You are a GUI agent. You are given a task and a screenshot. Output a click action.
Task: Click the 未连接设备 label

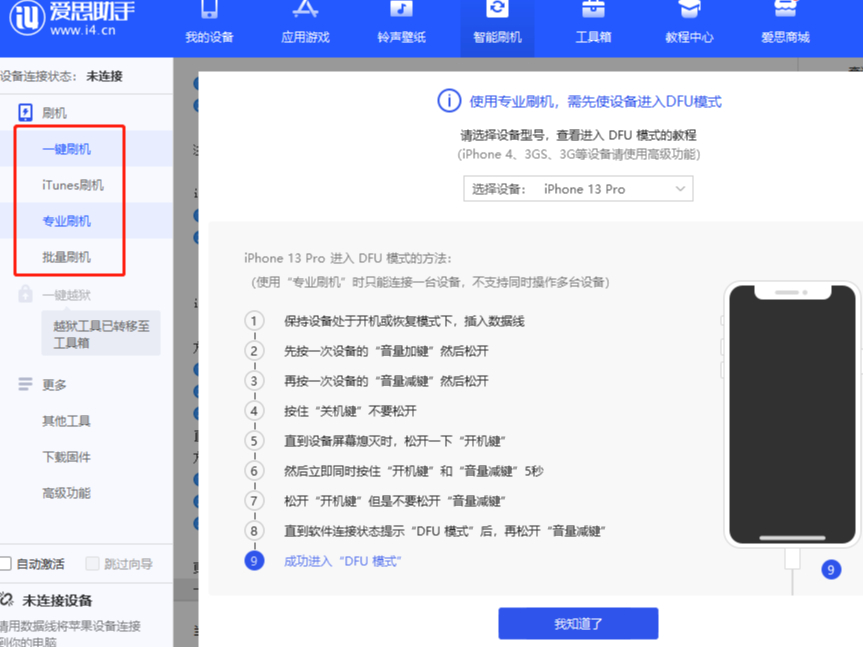pos(57,600)
